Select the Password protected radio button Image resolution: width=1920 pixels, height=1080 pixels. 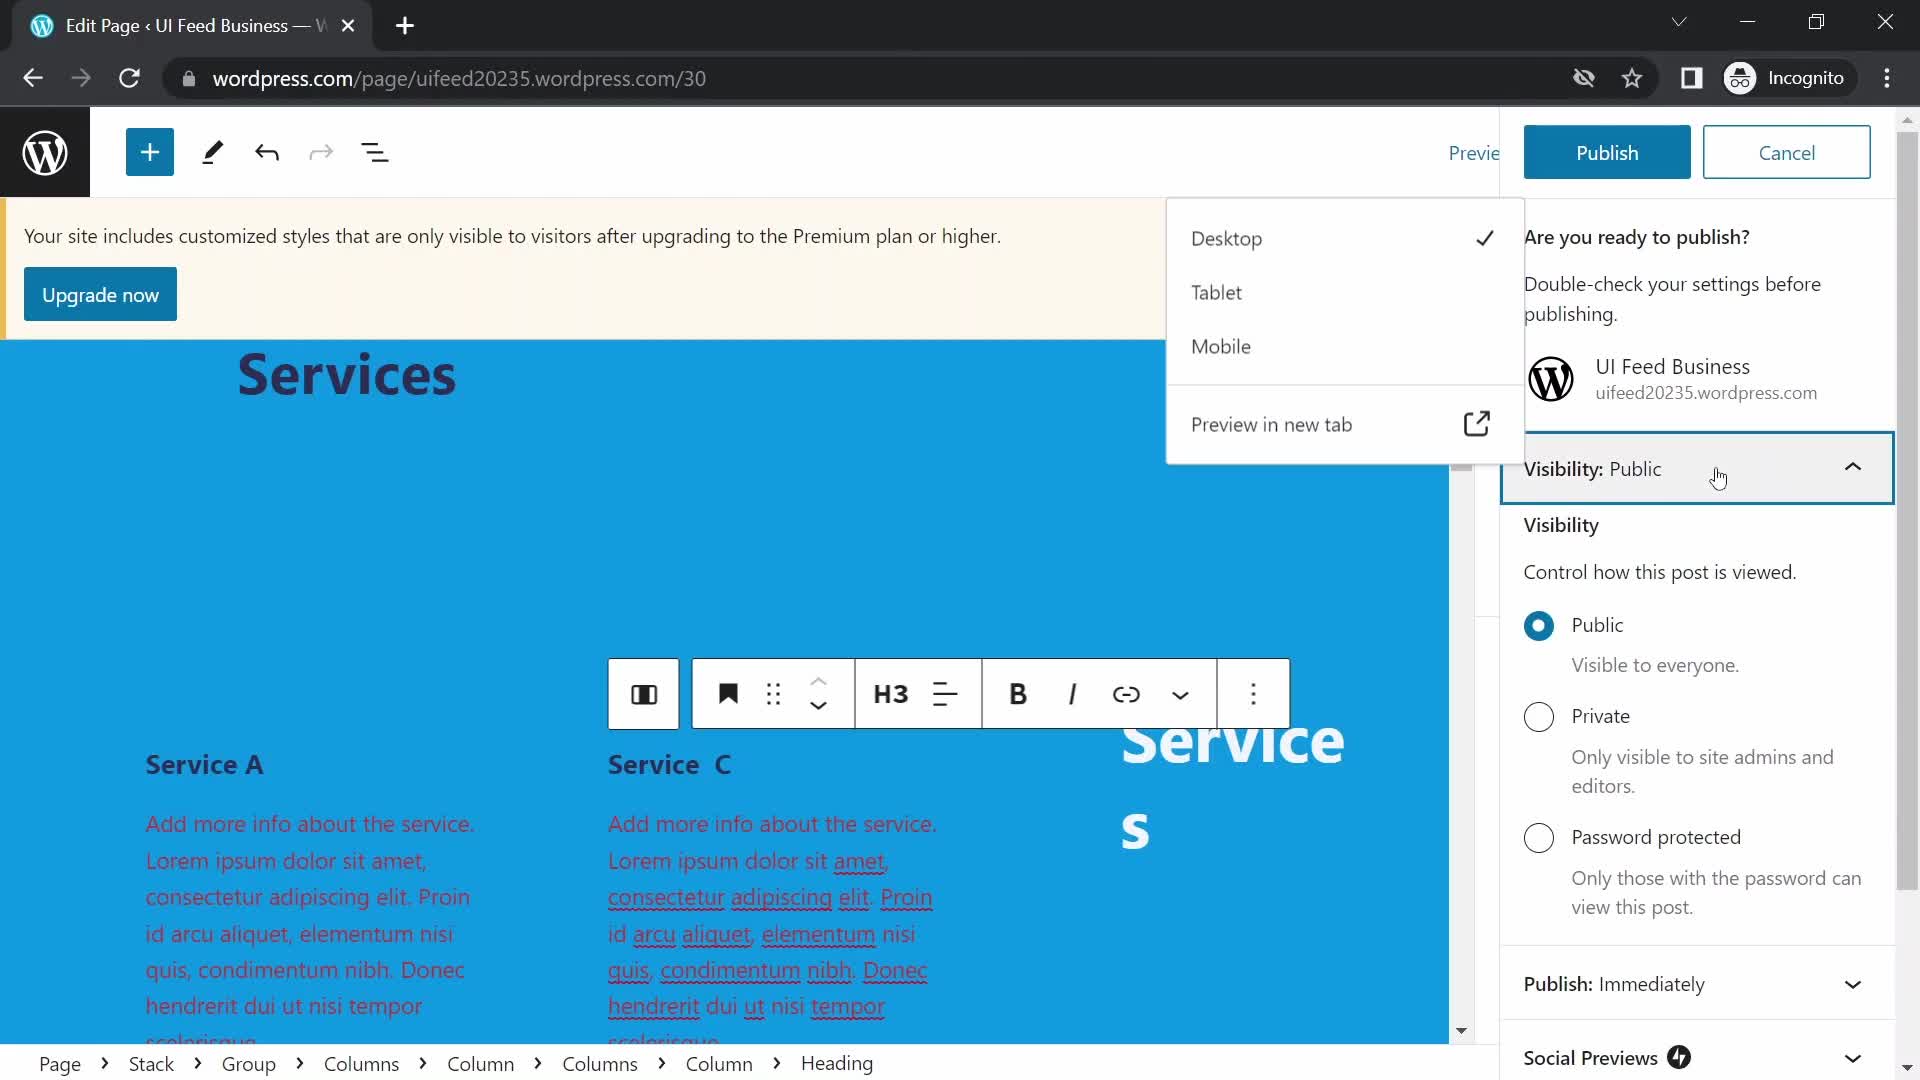pos(1539,837)
